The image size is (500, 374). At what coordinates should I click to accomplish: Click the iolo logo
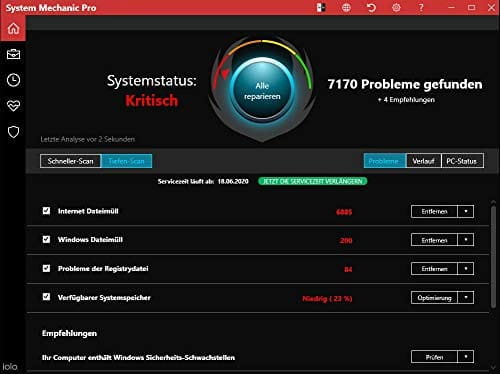[x=10, y=367]
